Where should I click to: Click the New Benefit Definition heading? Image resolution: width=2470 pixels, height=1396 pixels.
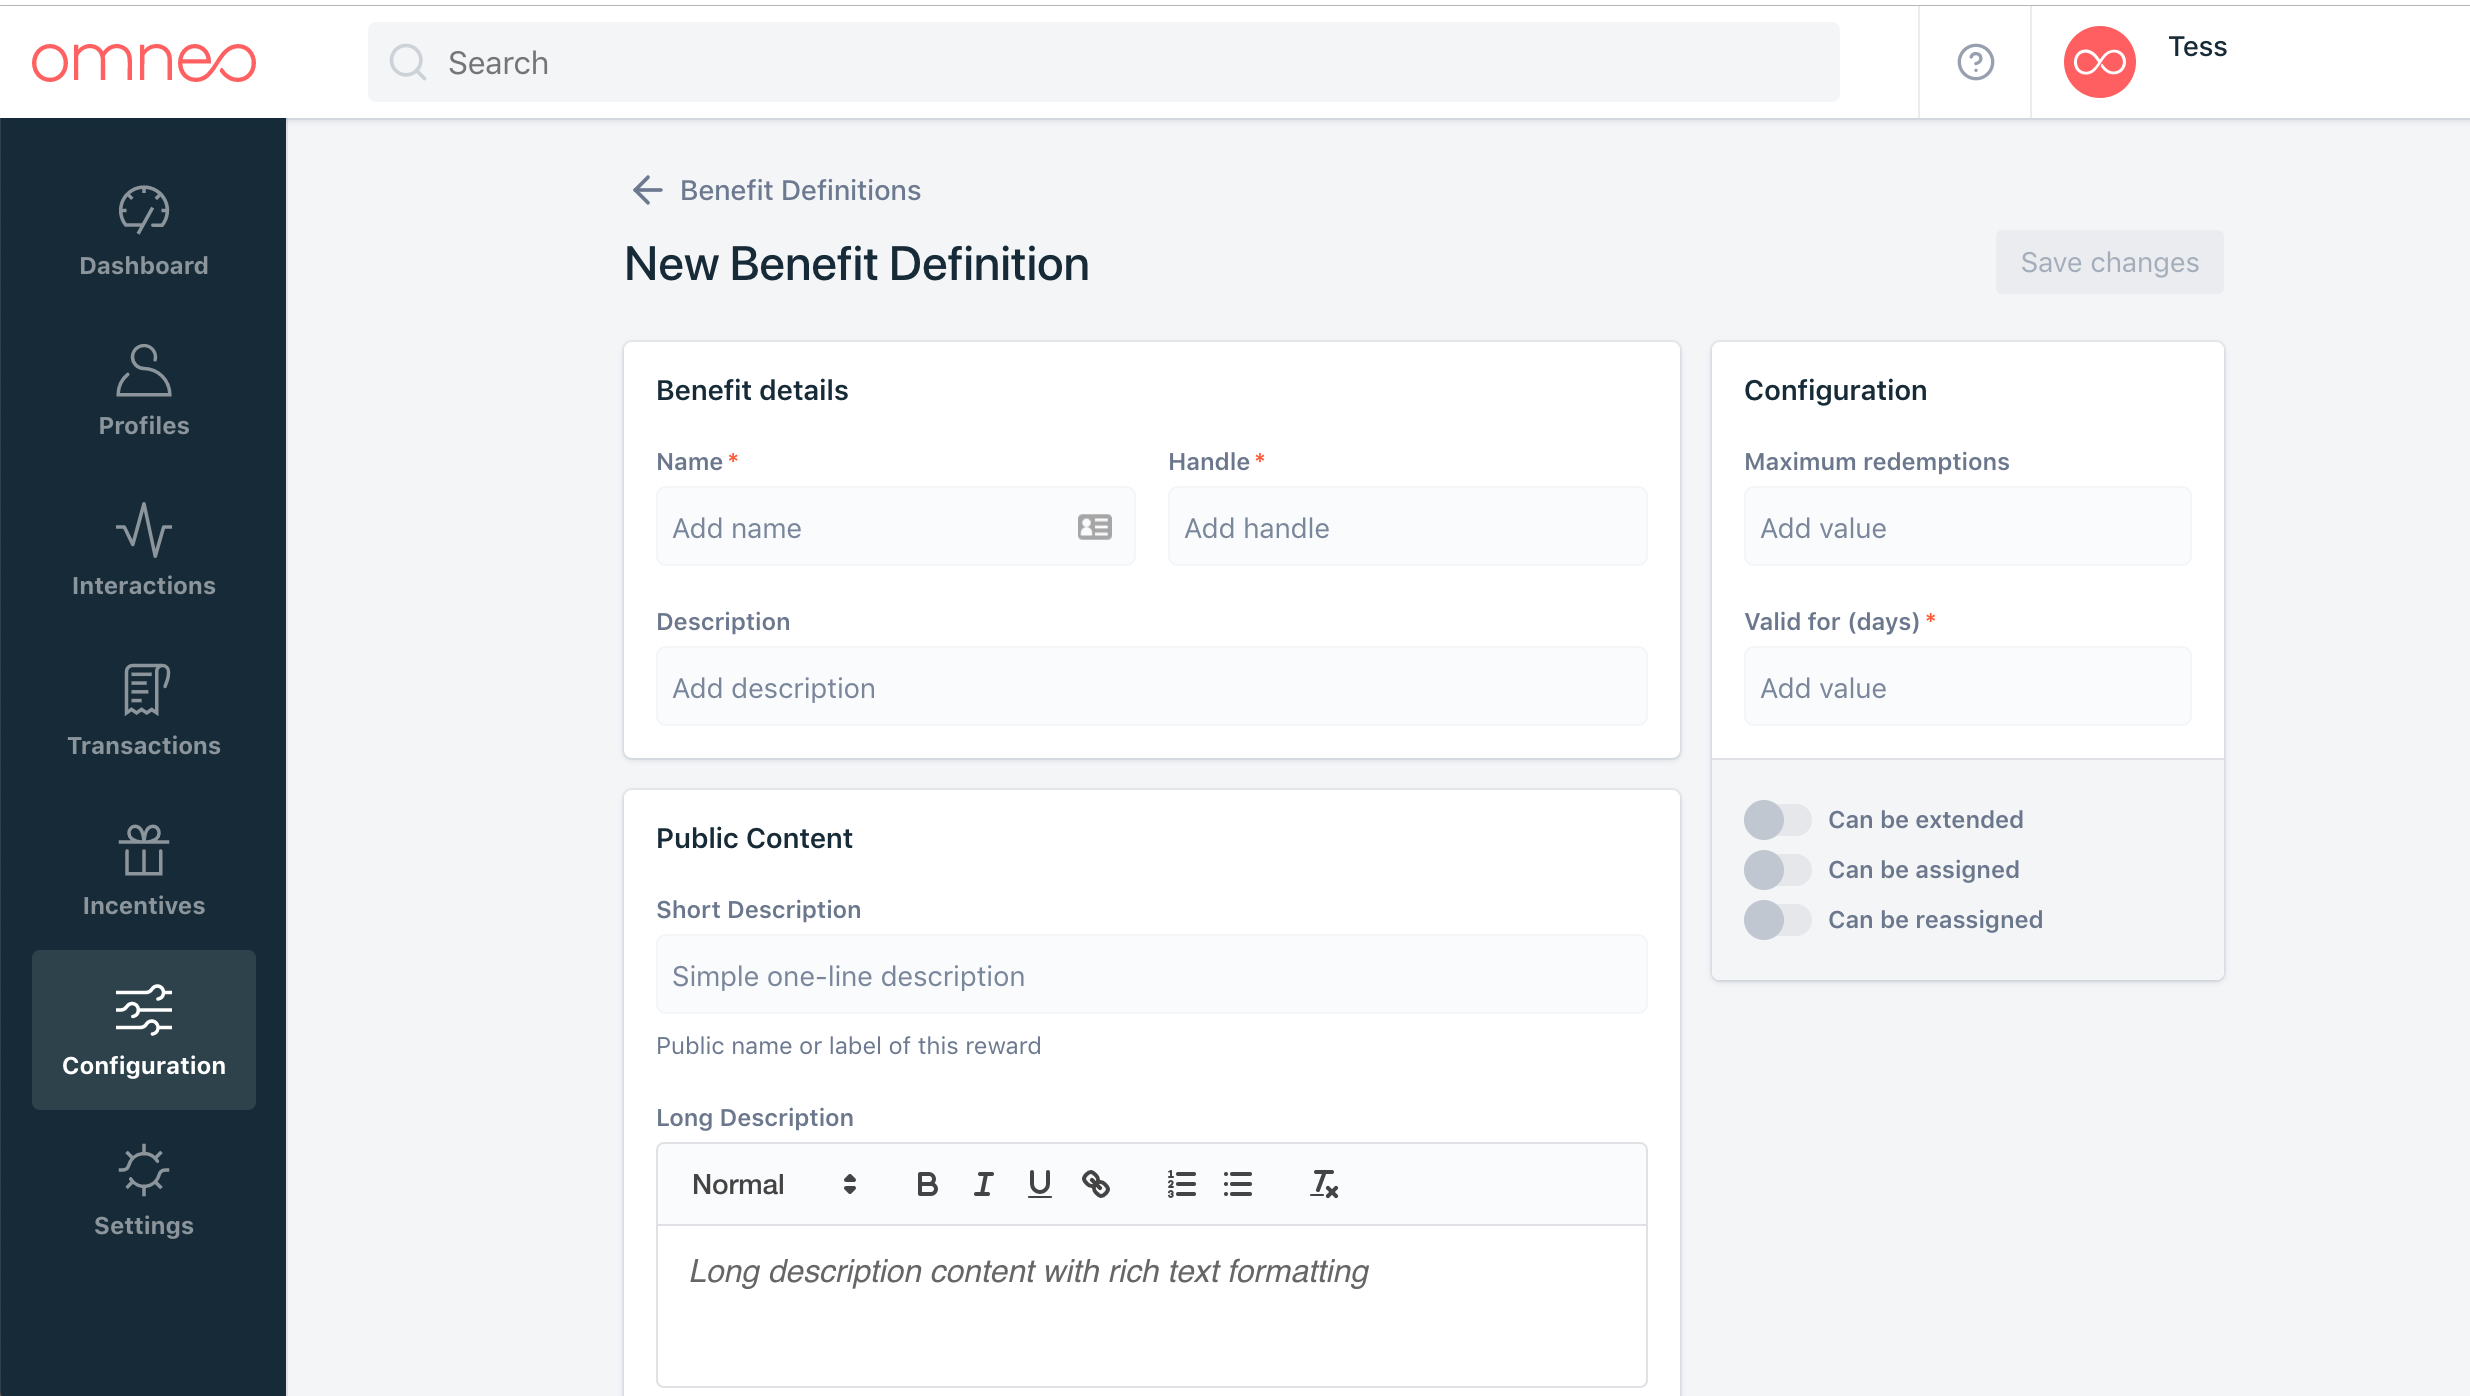point(857,264)
